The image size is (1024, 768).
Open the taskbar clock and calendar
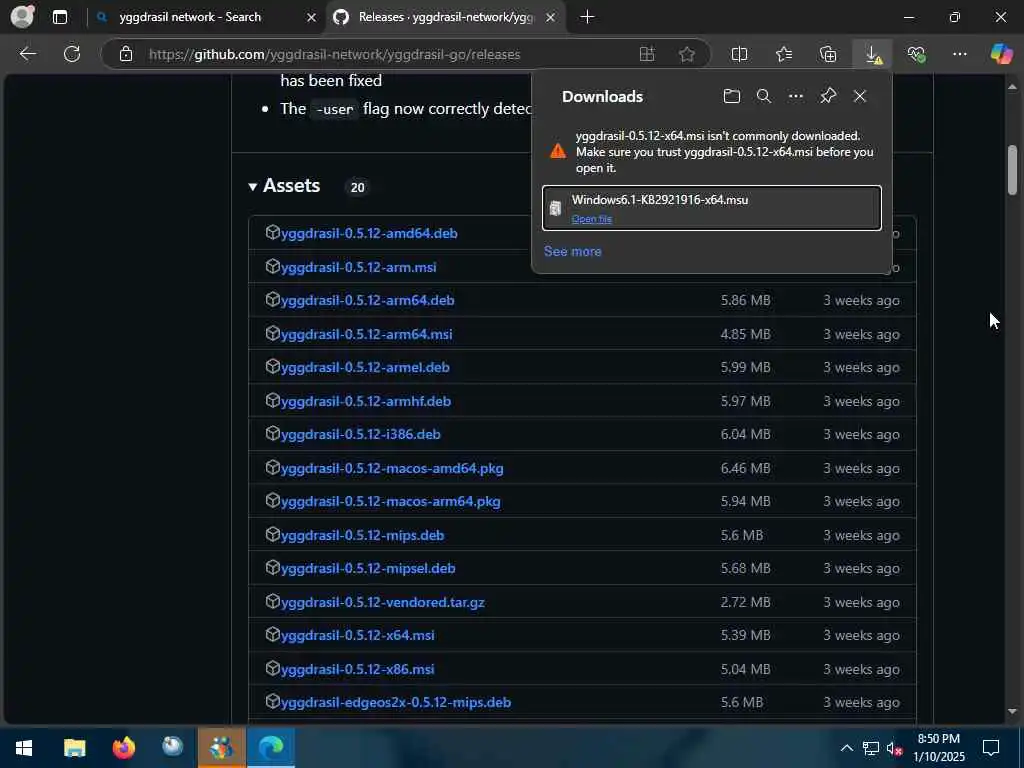pos(938,748)
